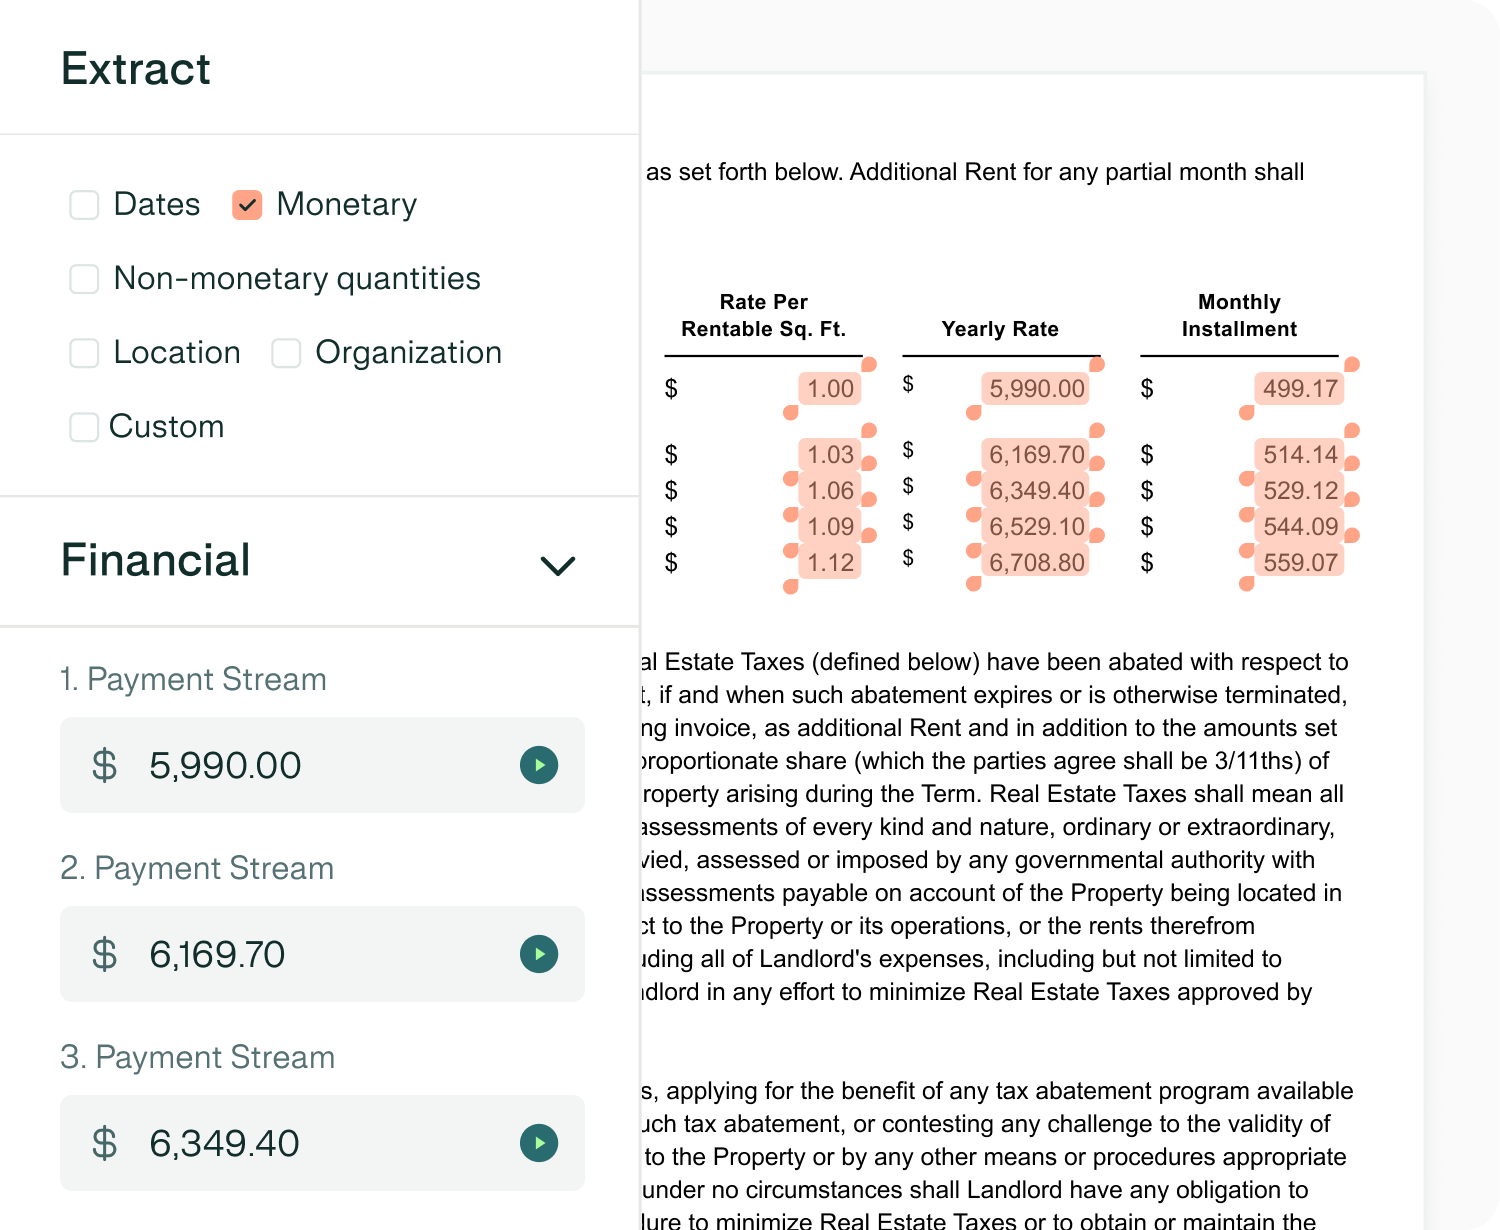The height and width of the screenshot is (1230, 1500).
Task: Select highlighted 499.17 monthly installment value
Action: [1299, 389]
